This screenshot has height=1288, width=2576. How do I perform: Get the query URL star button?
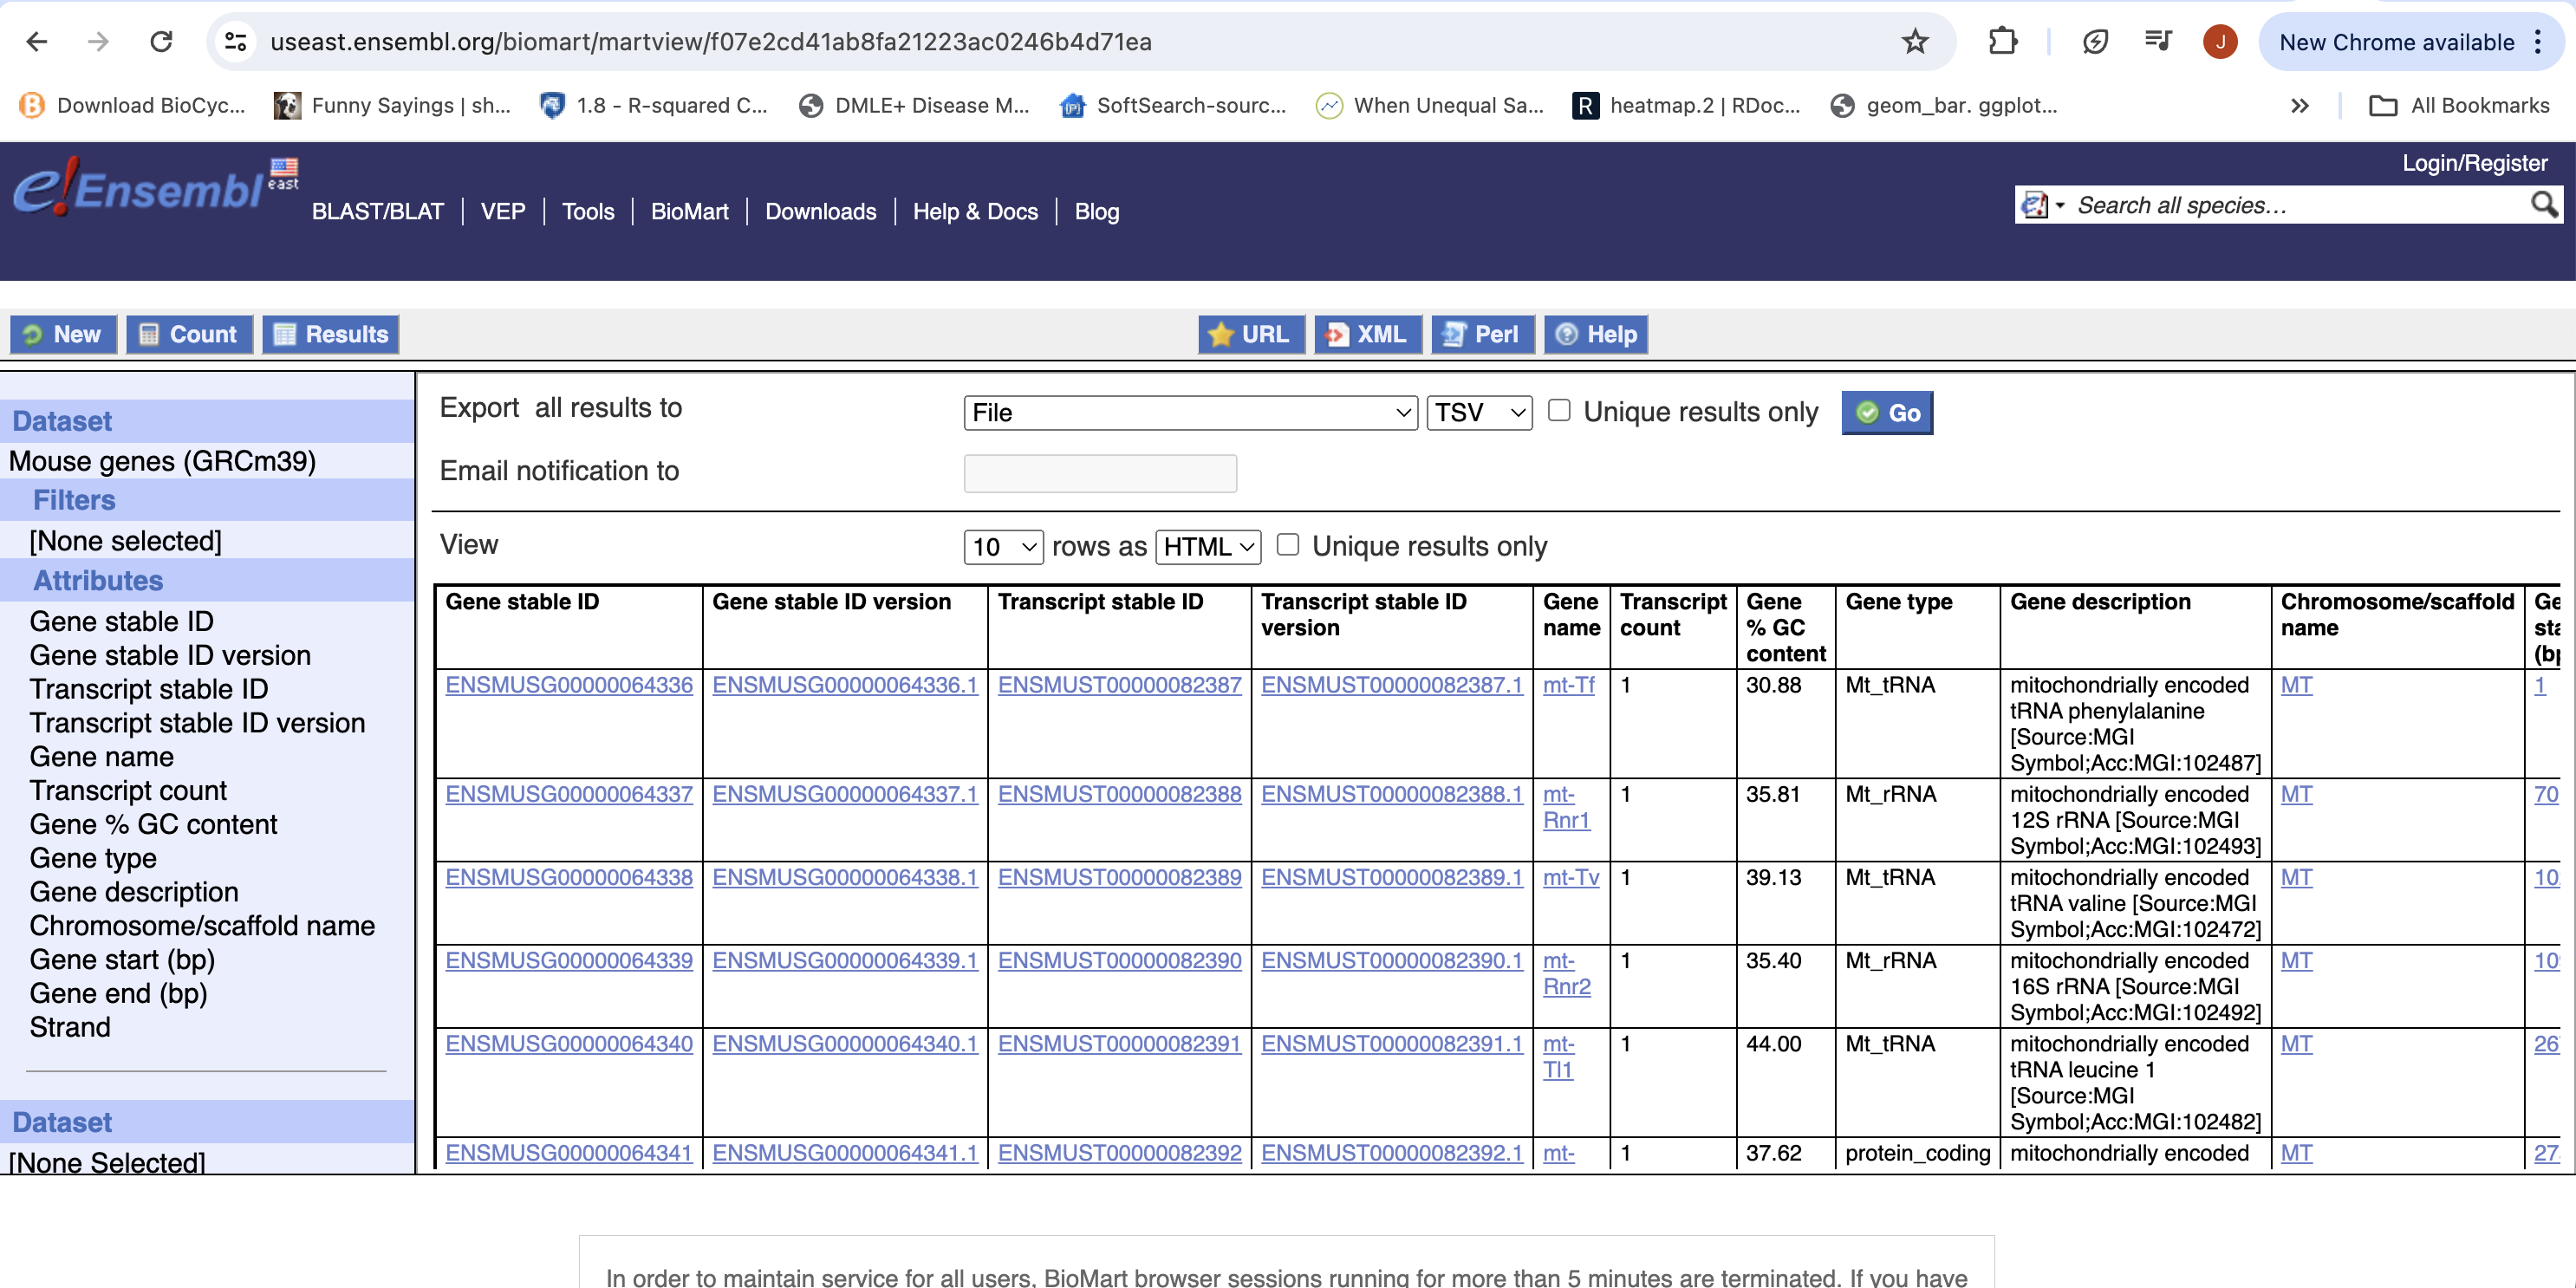click(1250, 334)
